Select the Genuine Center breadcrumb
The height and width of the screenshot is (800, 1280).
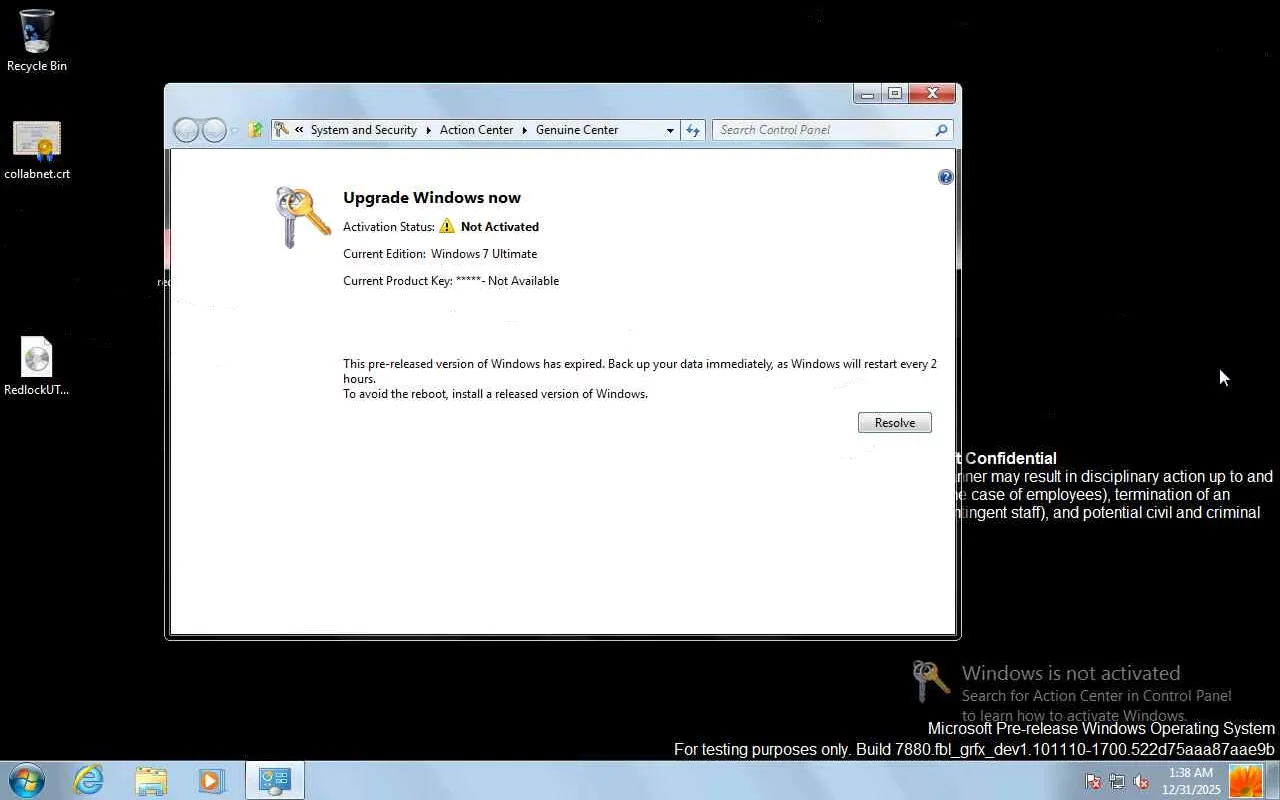pyautogui.click(x=577, y=130)
